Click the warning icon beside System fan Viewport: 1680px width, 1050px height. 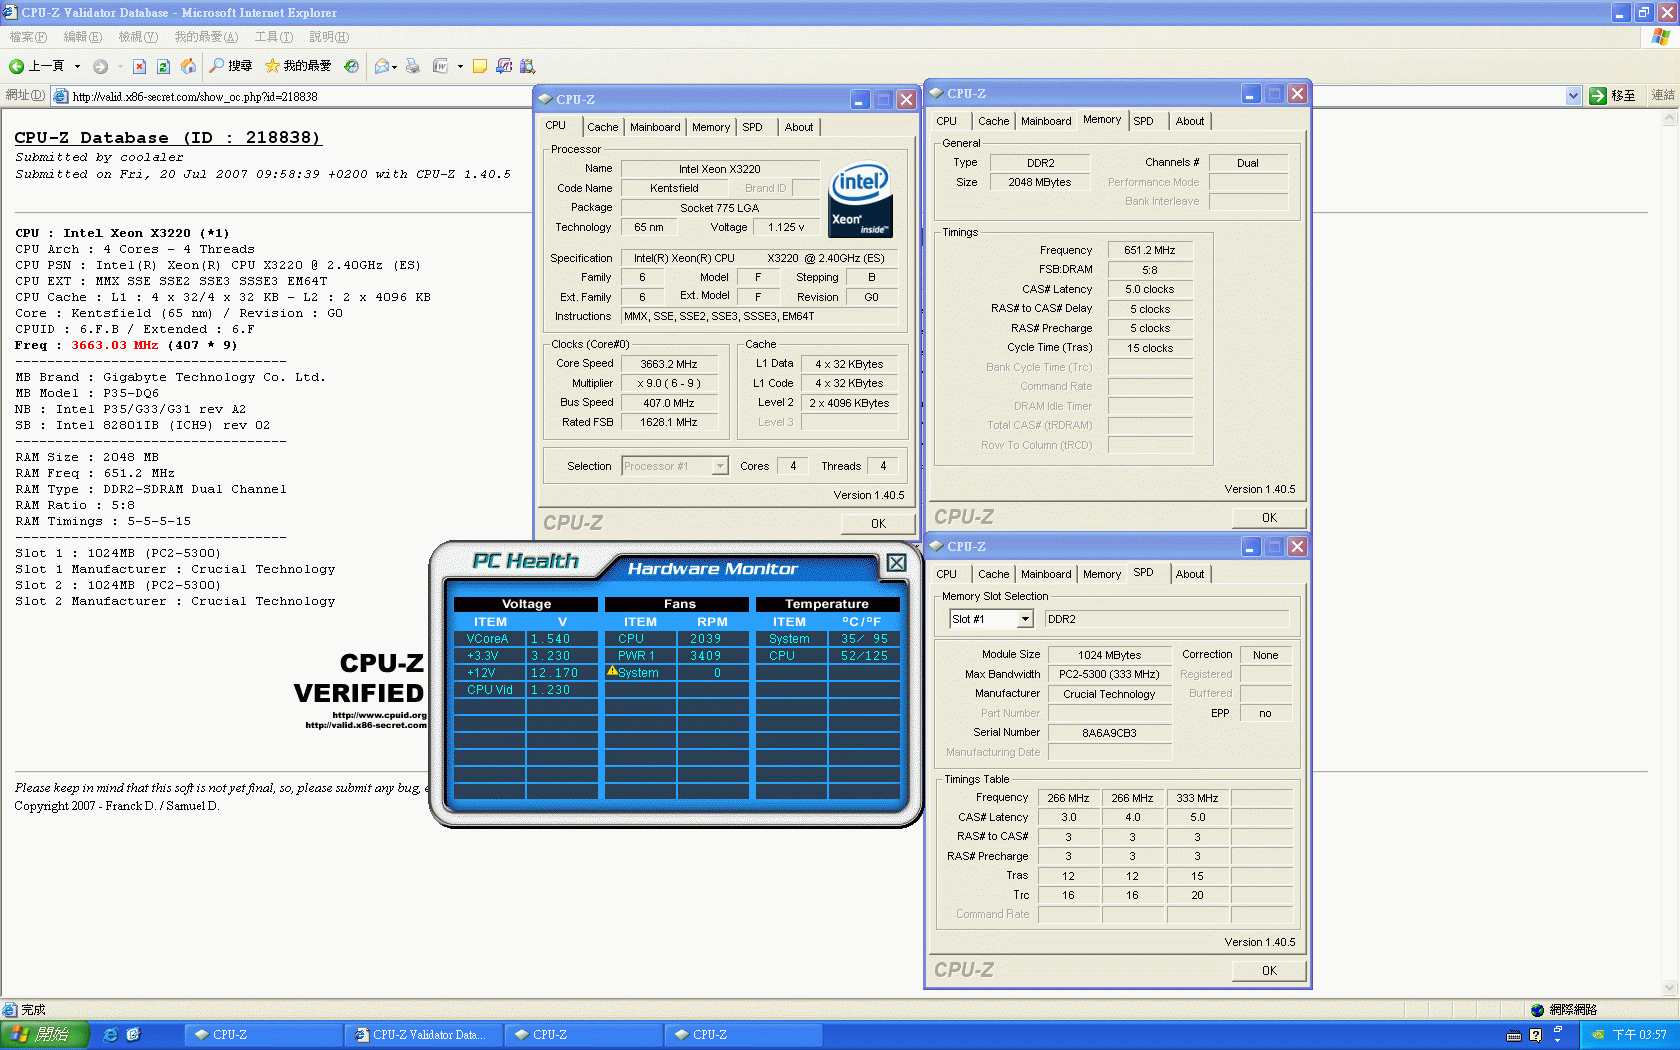click(x=612, y=672)
